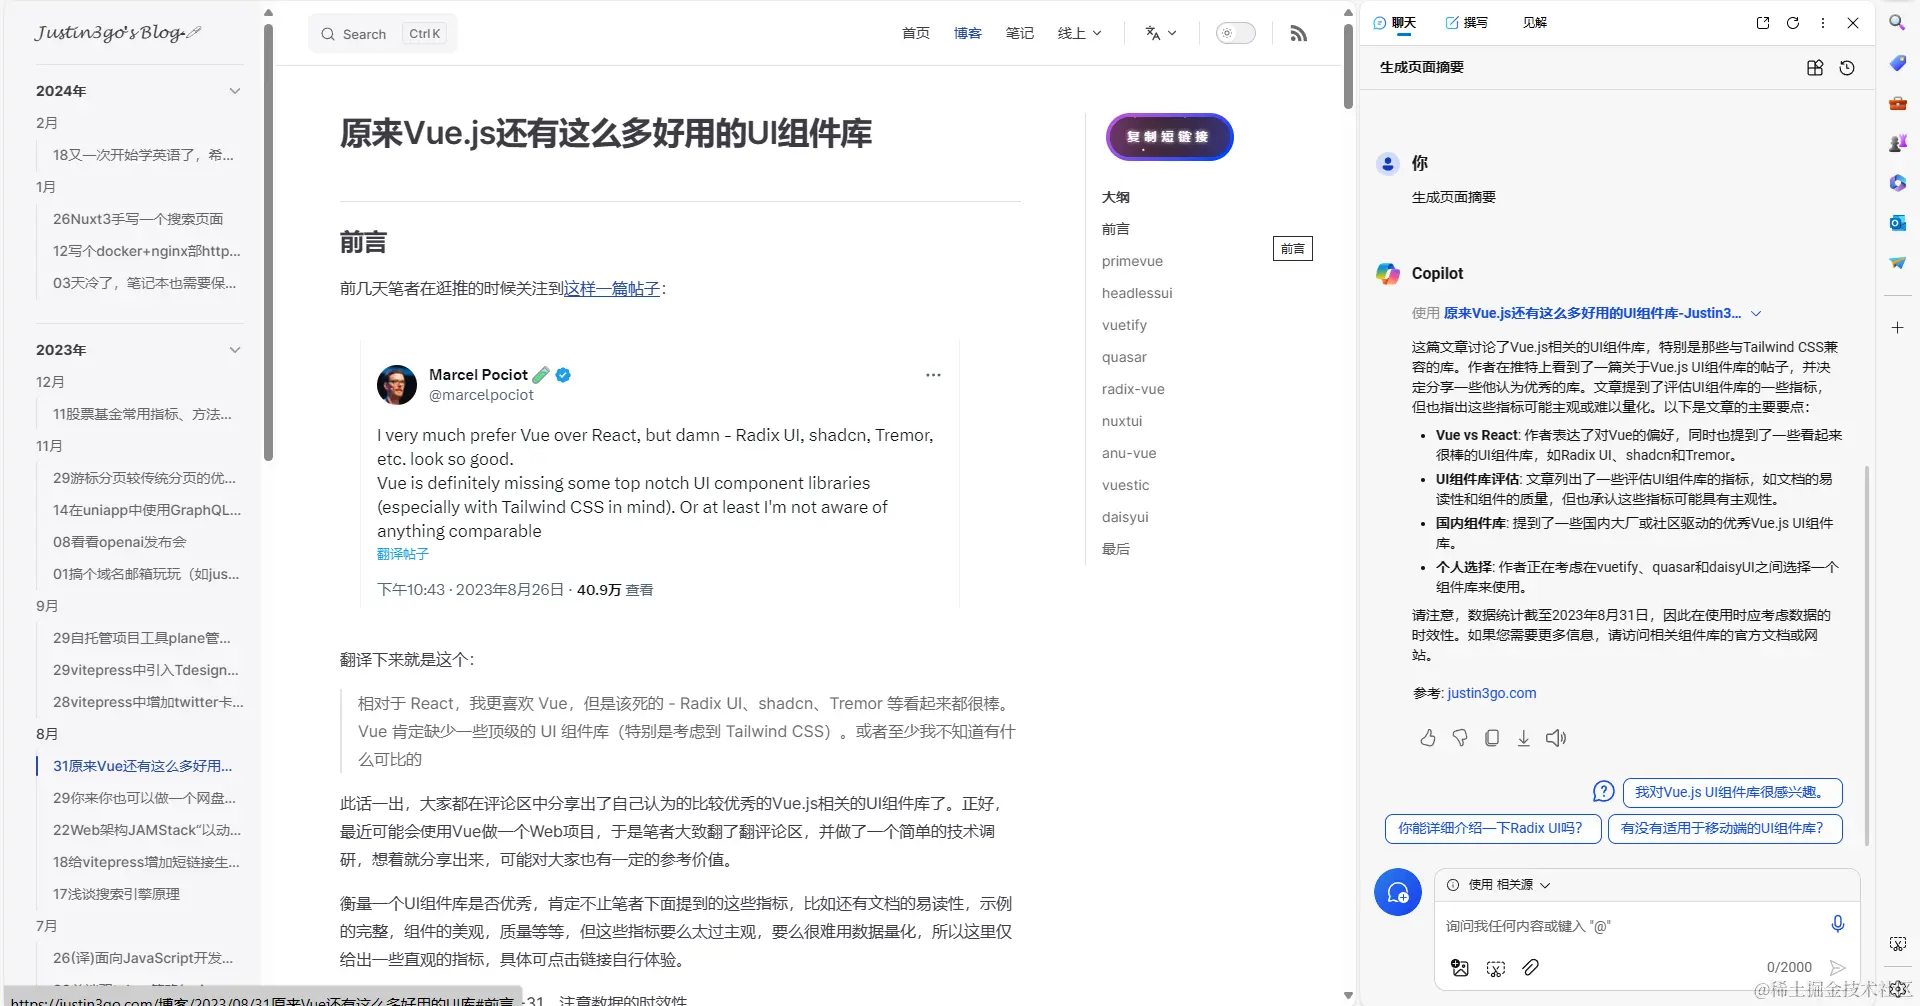
Task: Open Copilot panel more options menu
Action: [x=1823, y=23]
